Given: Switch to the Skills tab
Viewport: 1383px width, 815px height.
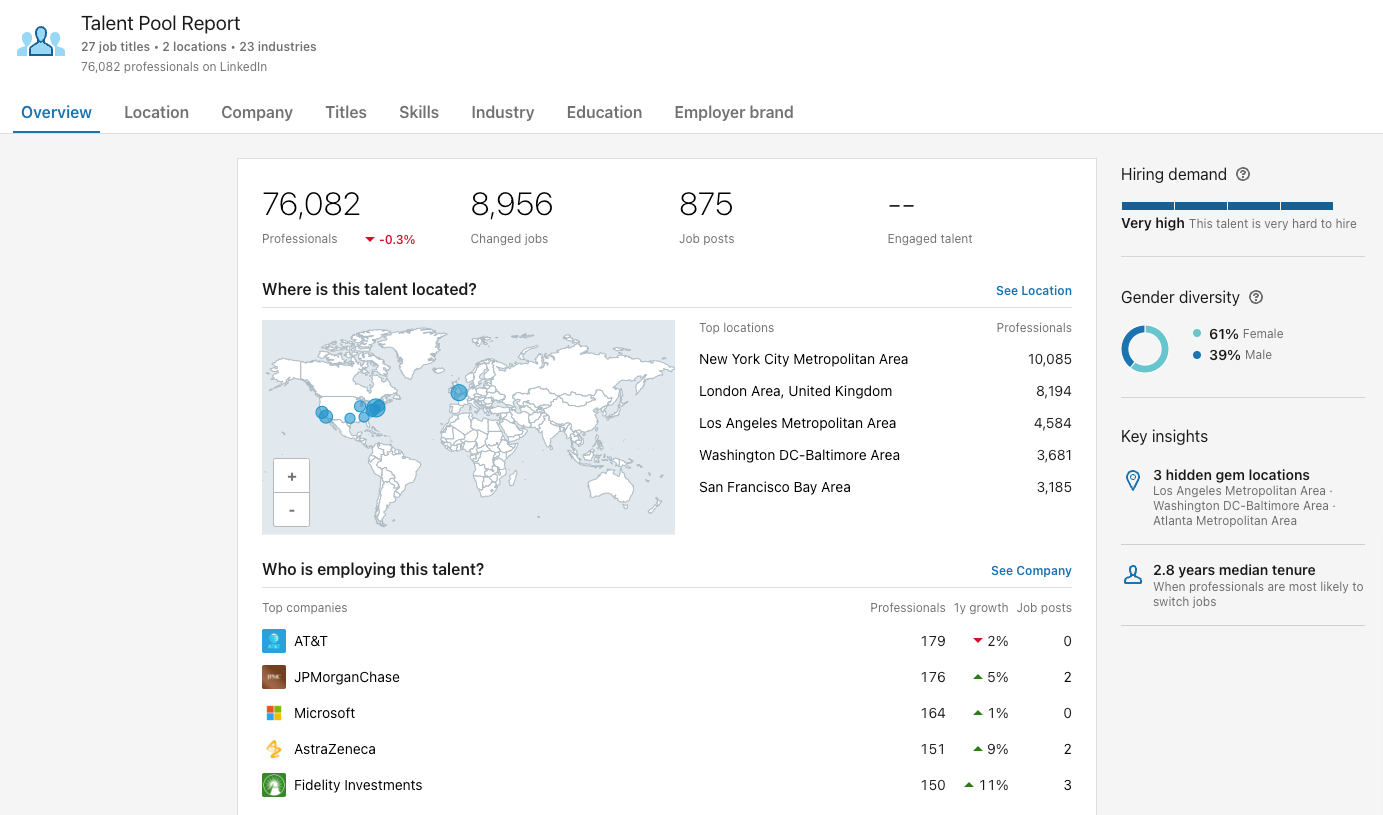Looking at the screenshot, I should (419, 112).
